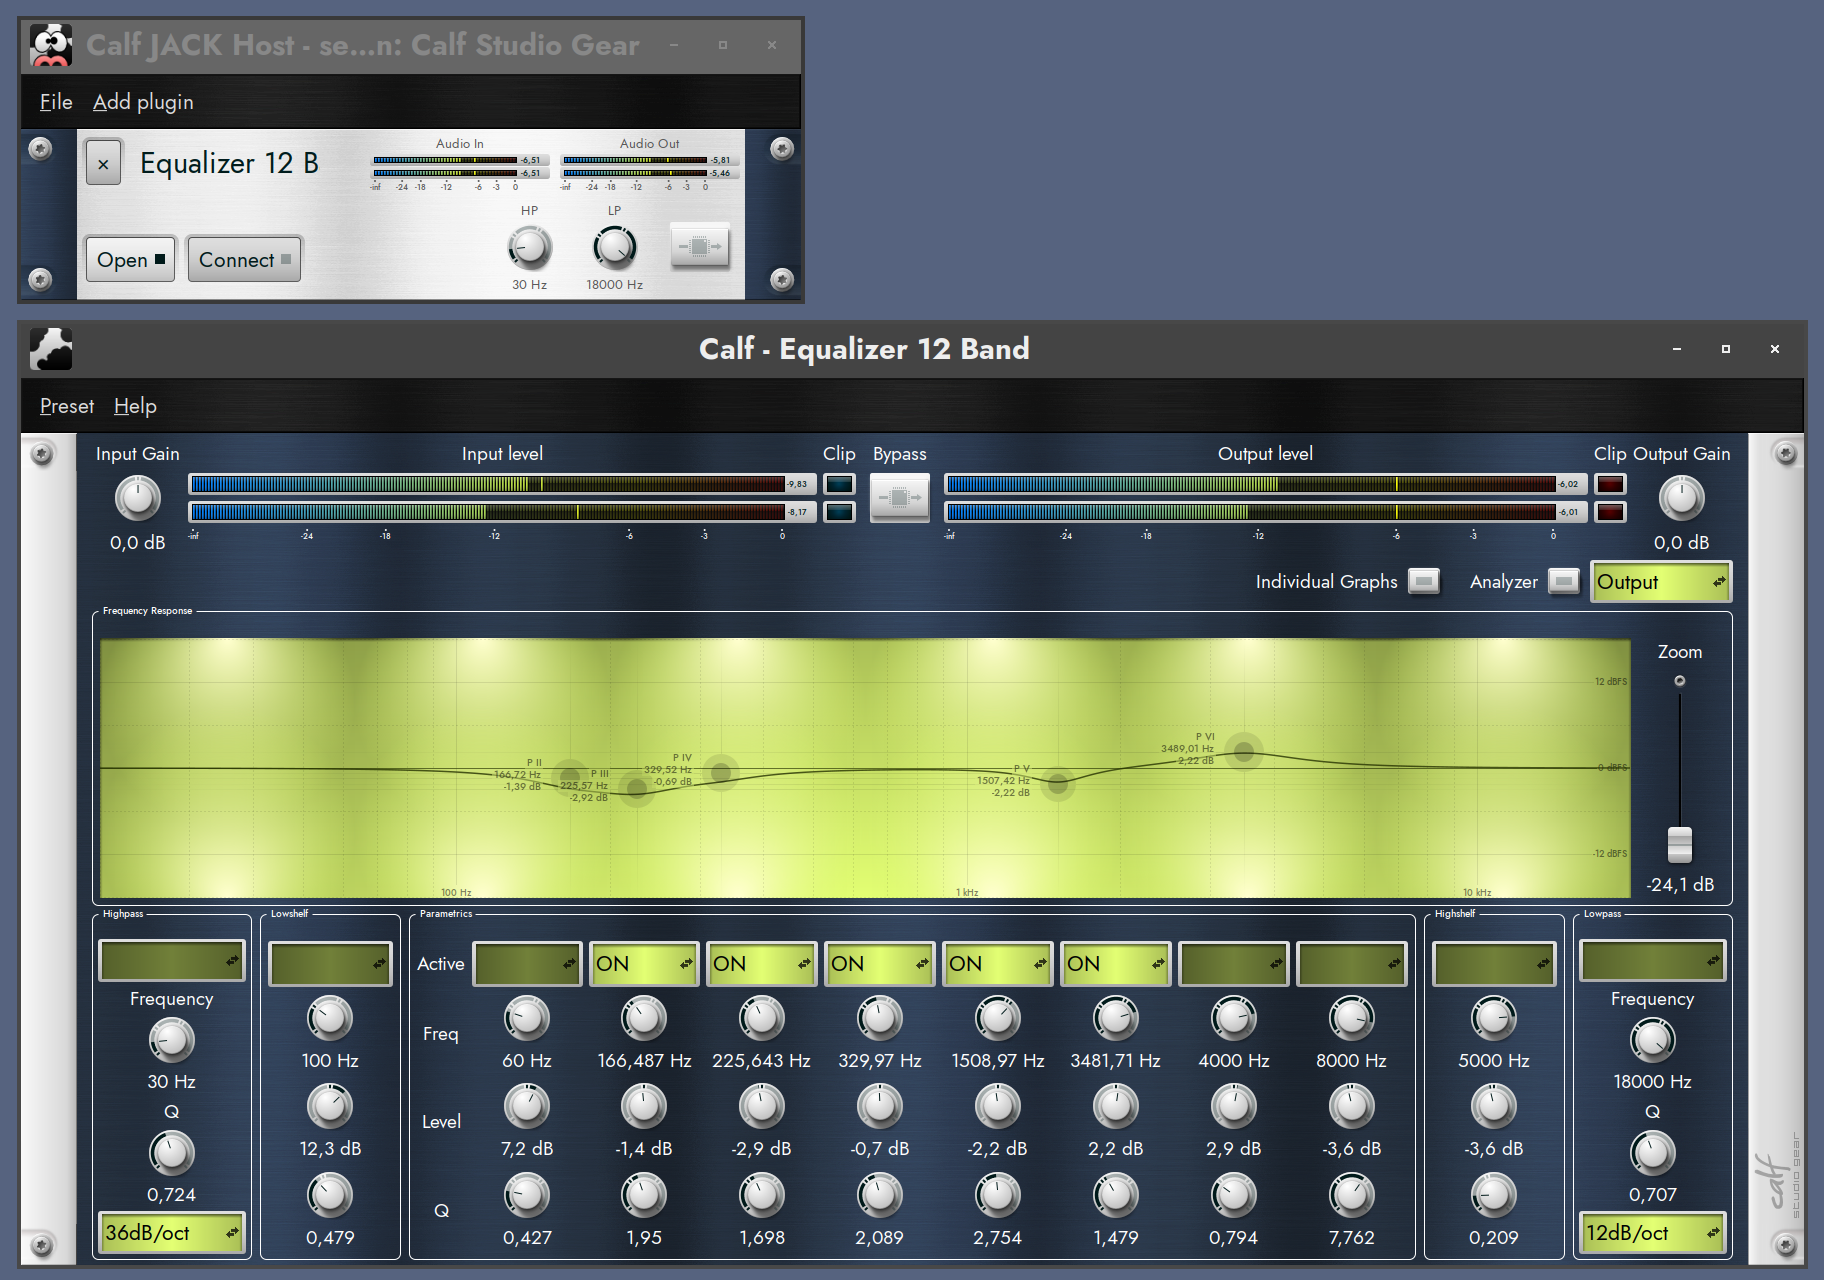This screenshot has width=1824, height=1280.
Task: Click the Q knob reading 2,089
Action: [x=879, y=1195]
